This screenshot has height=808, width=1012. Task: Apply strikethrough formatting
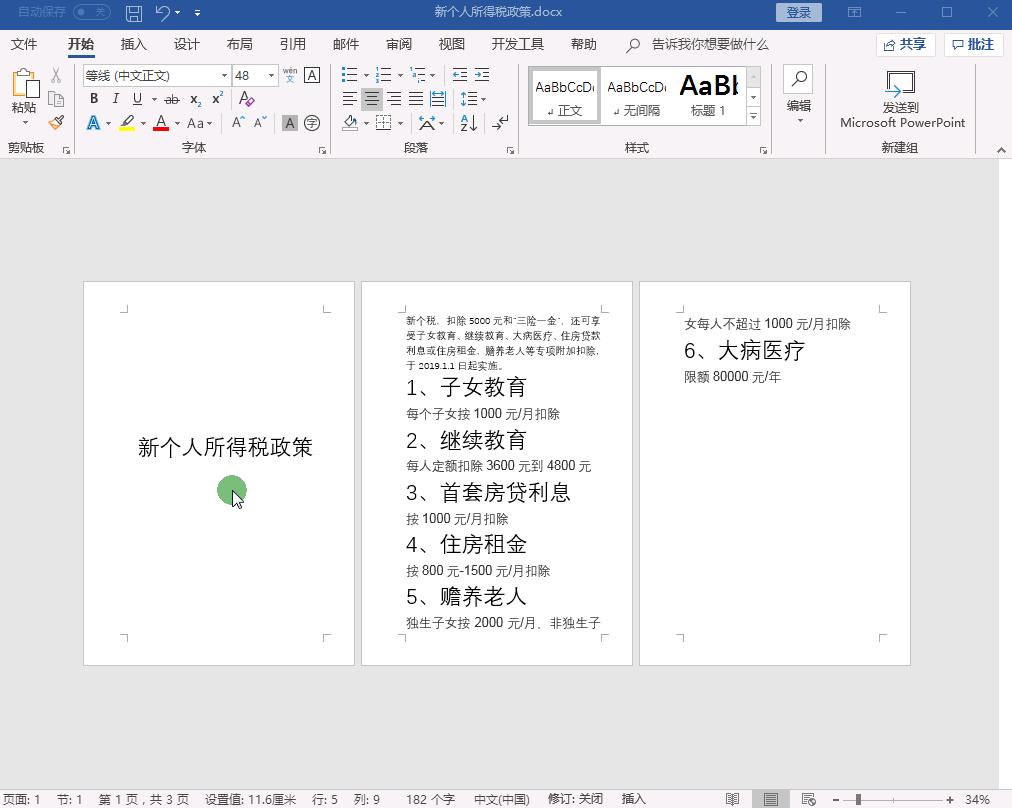point(171,99)
